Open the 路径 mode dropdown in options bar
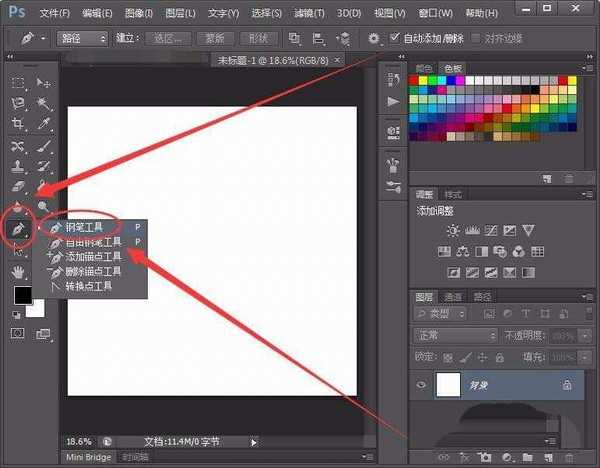The width and height of the screenshot is (600, 468). click(82, 38)
